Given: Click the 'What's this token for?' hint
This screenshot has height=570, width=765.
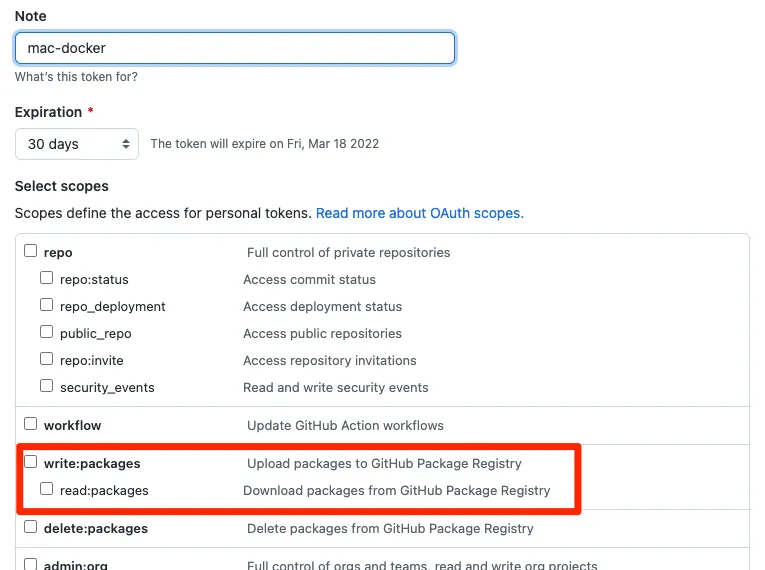Looking at the screenshot, I should 76,77.
